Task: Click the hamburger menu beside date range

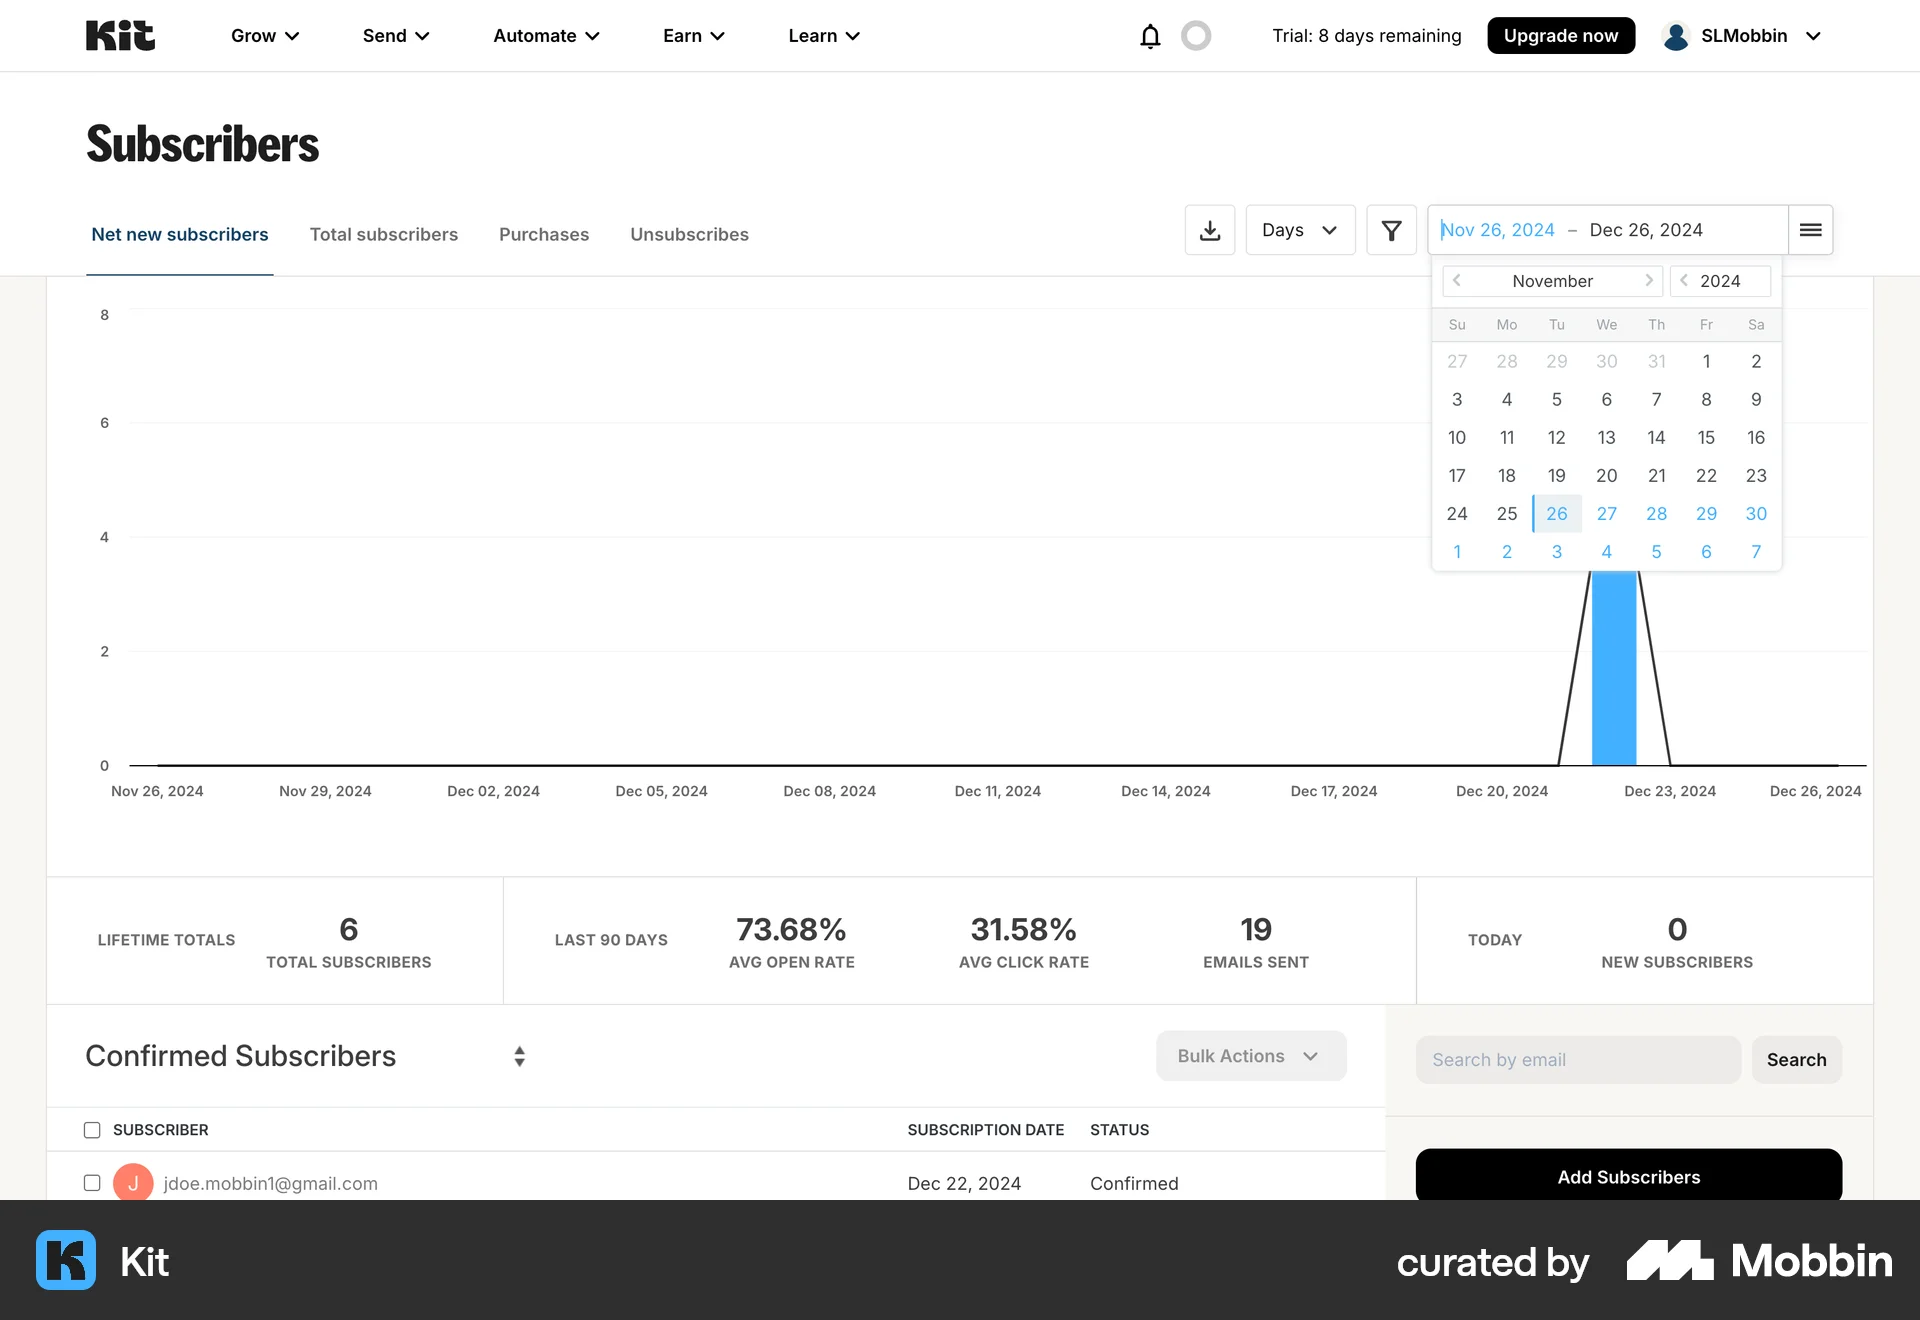Action: (1809, 229)
